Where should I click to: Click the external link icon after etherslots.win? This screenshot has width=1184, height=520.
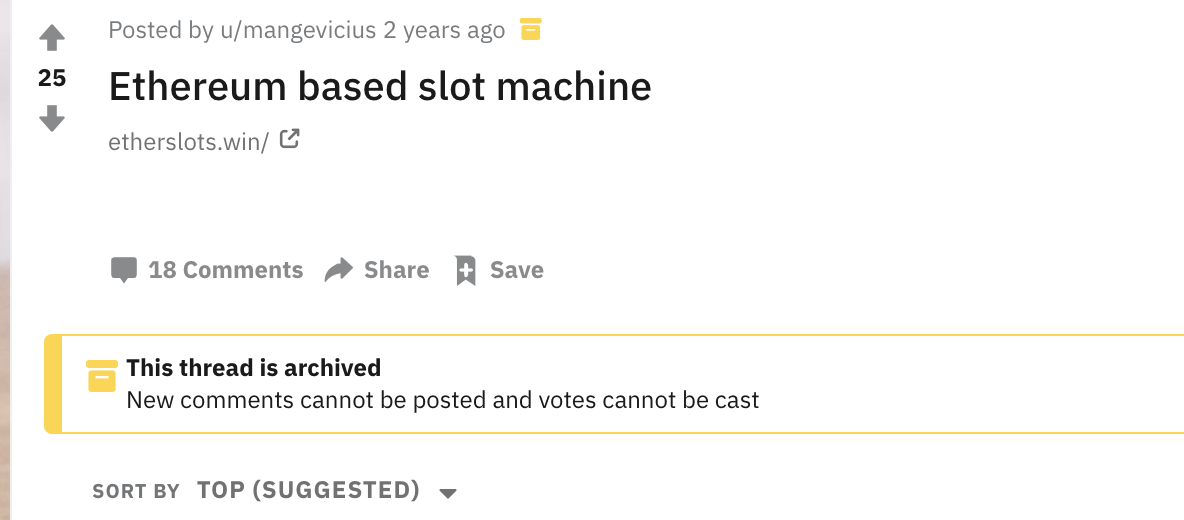pos(290,139)
